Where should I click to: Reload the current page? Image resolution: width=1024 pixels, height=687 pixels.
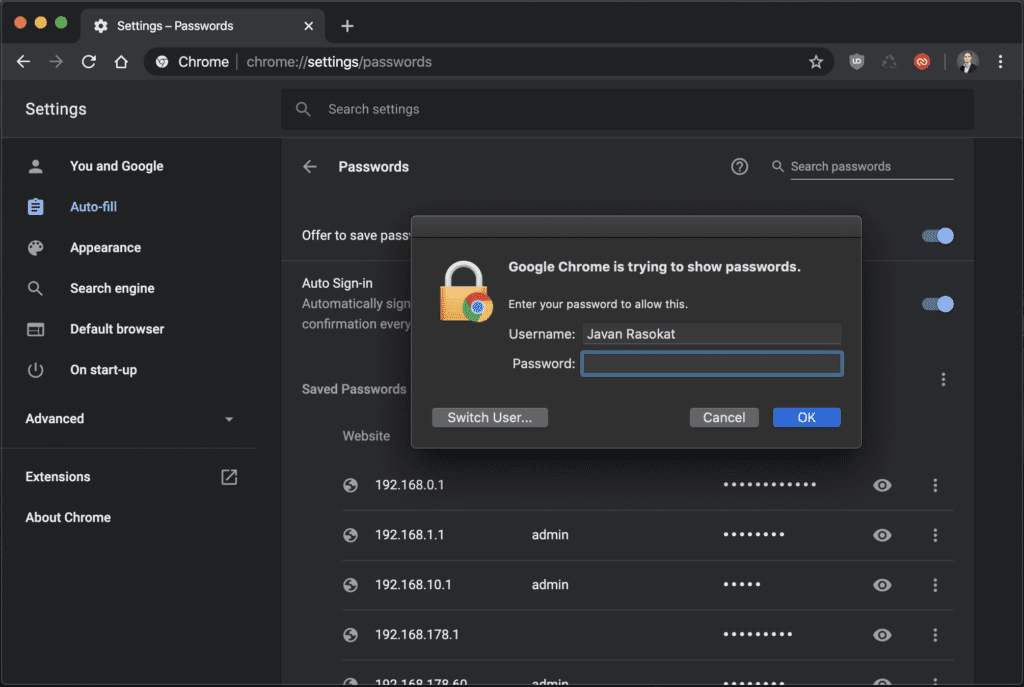(x=89, y=62)
